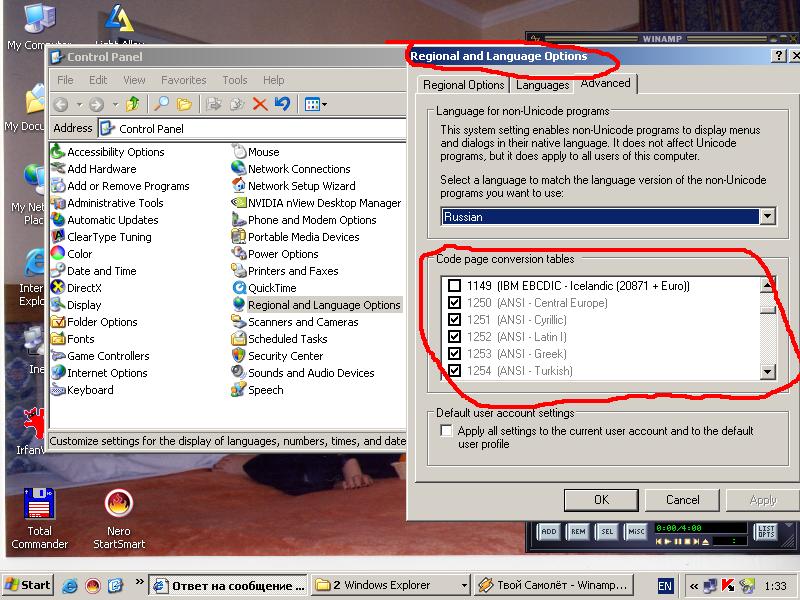Open Back button history dropdown arrow

point(79,105)
